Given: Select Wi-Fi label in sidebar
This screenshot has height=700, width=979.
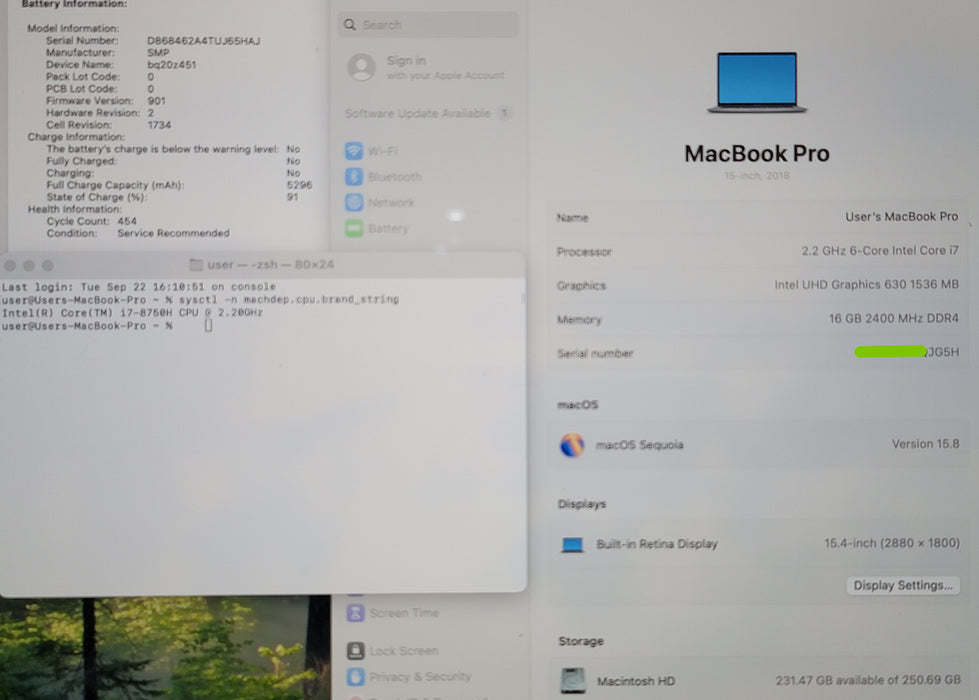Looking at the screenshot, I should pyautogui.click(x=383, y=151).
